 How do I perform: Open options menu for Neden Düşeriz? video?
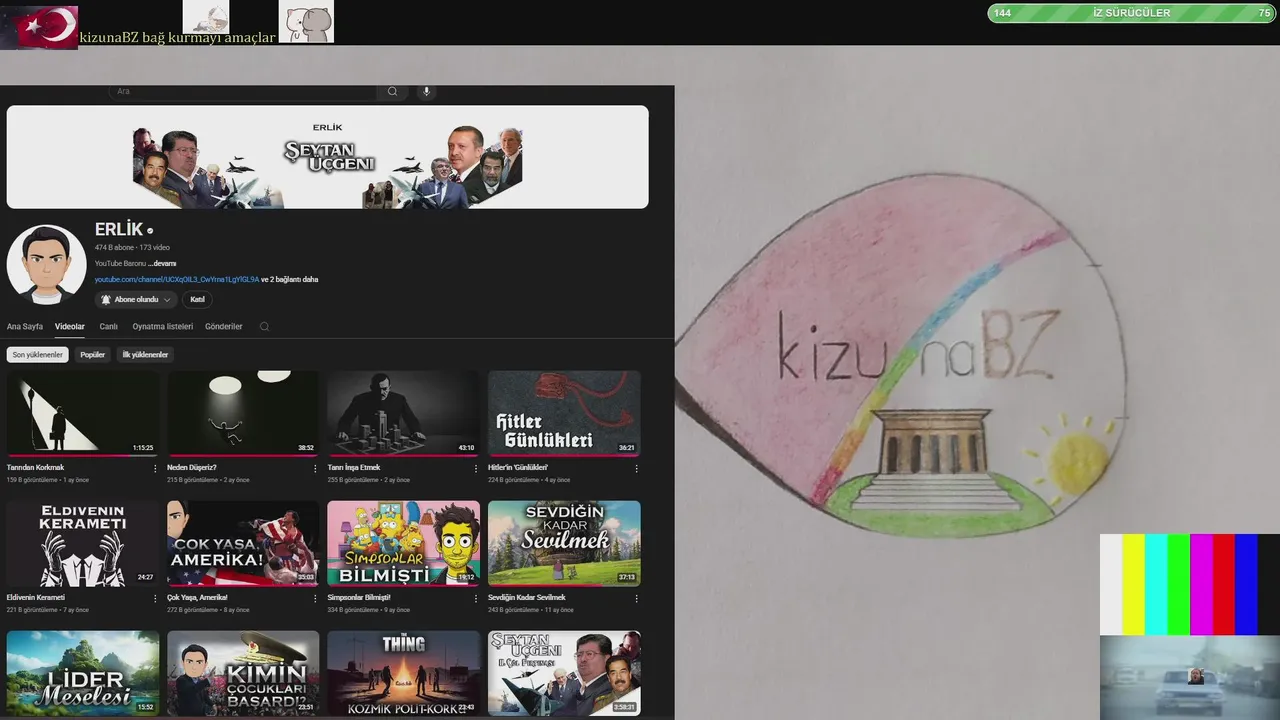(x=315, y=468)
